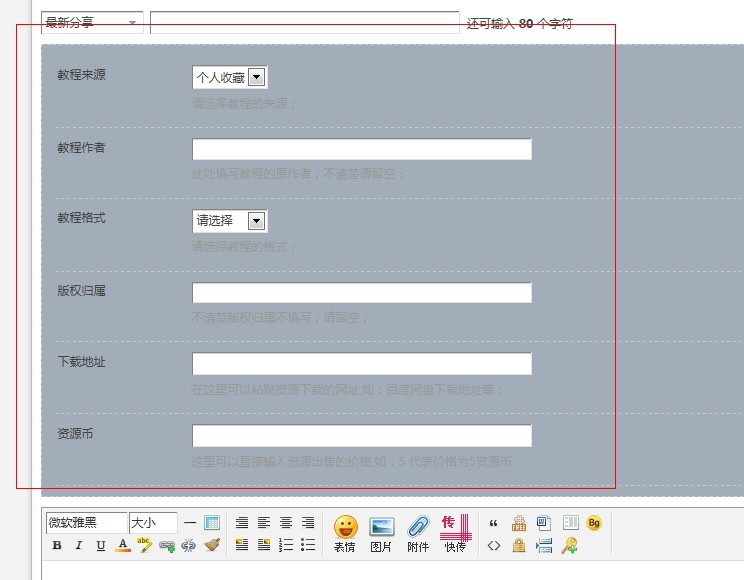Float image to the right

click(x=264, y=545)
